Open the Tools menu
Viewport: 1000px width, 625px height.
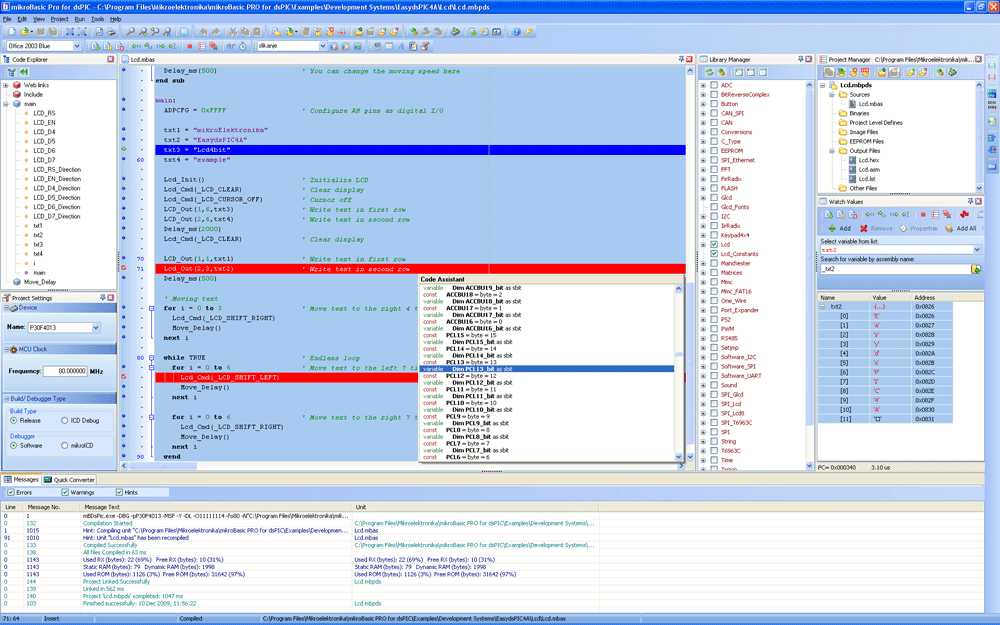coord(98,19)
